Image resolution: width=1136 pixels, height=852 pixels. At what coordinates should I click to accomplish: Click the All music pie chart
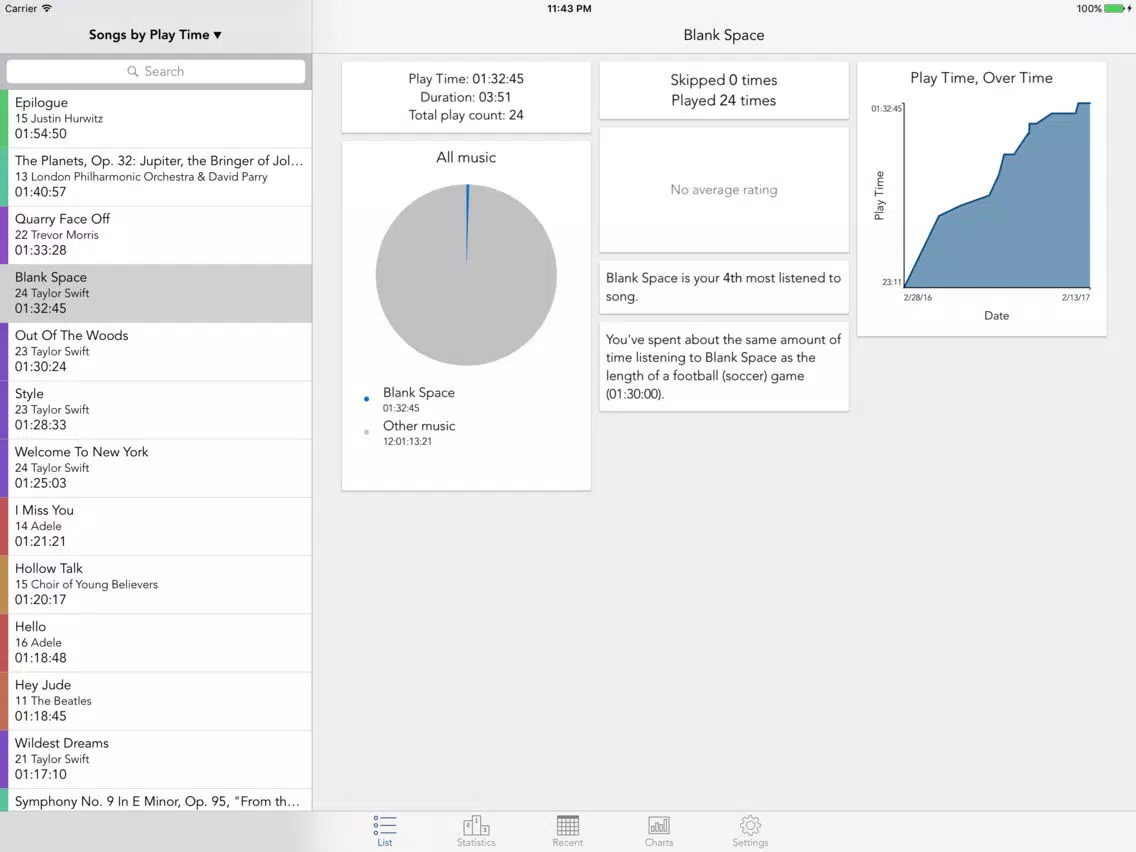coord(466,275)
